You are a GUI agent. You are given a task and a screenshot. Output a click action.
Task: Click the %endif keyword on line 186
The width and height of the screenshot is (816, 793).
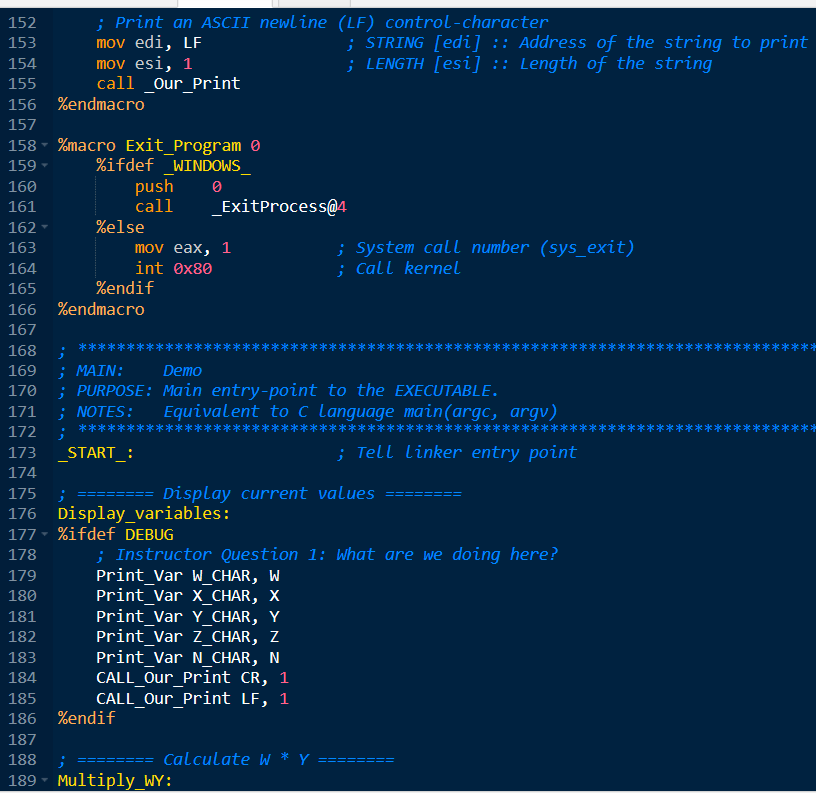[86, 718]
